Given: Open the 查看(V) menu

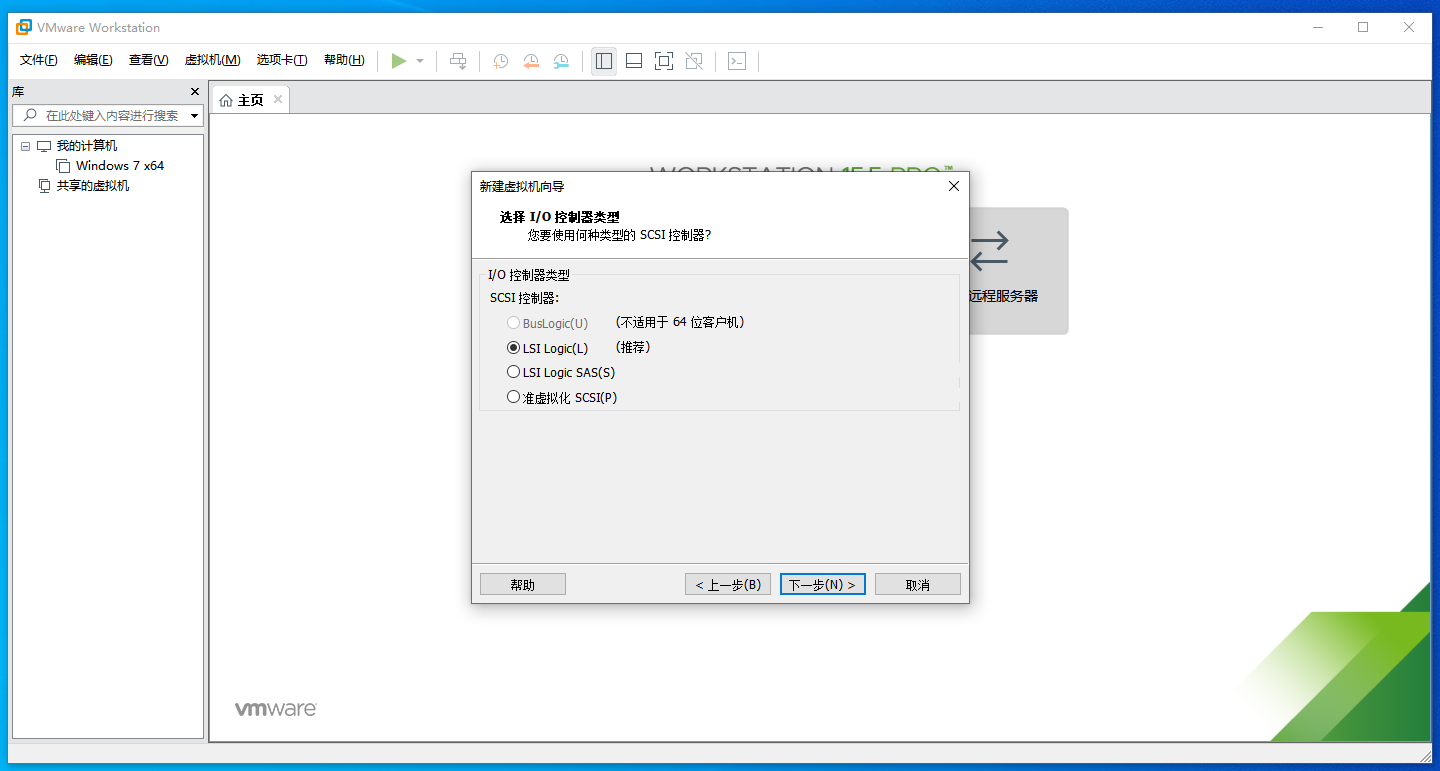Looking at the screenshot, I should [x=148, y=60].
